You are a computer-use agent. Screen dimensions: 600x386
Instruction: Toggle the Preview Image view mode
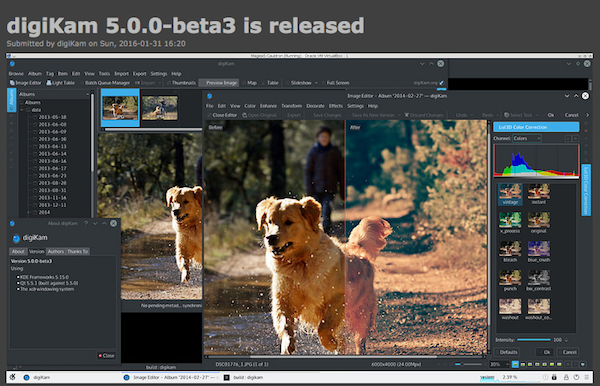coord(219,83)
